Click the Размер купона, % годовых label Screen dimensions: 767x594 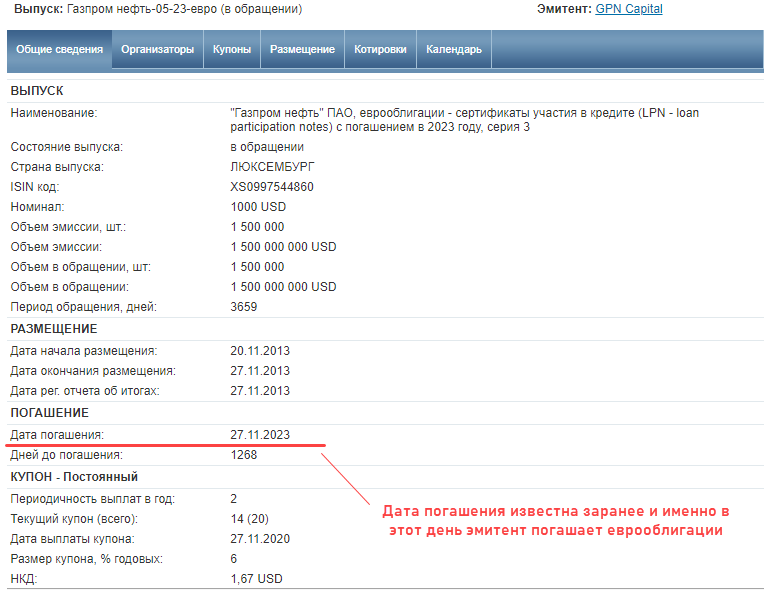(87, 559)
